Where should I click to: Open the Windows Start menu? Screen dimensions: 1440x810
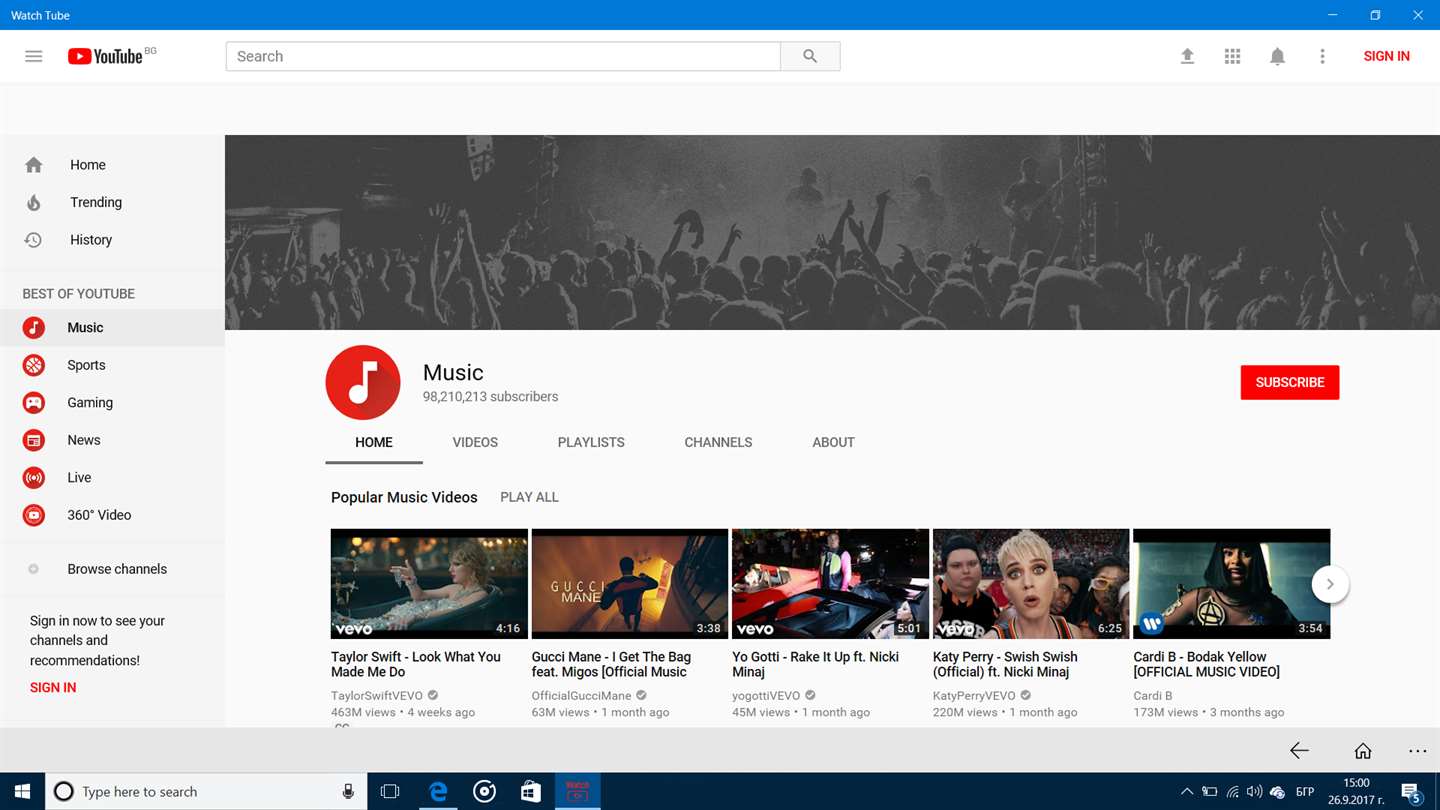[x=22, y=791]
